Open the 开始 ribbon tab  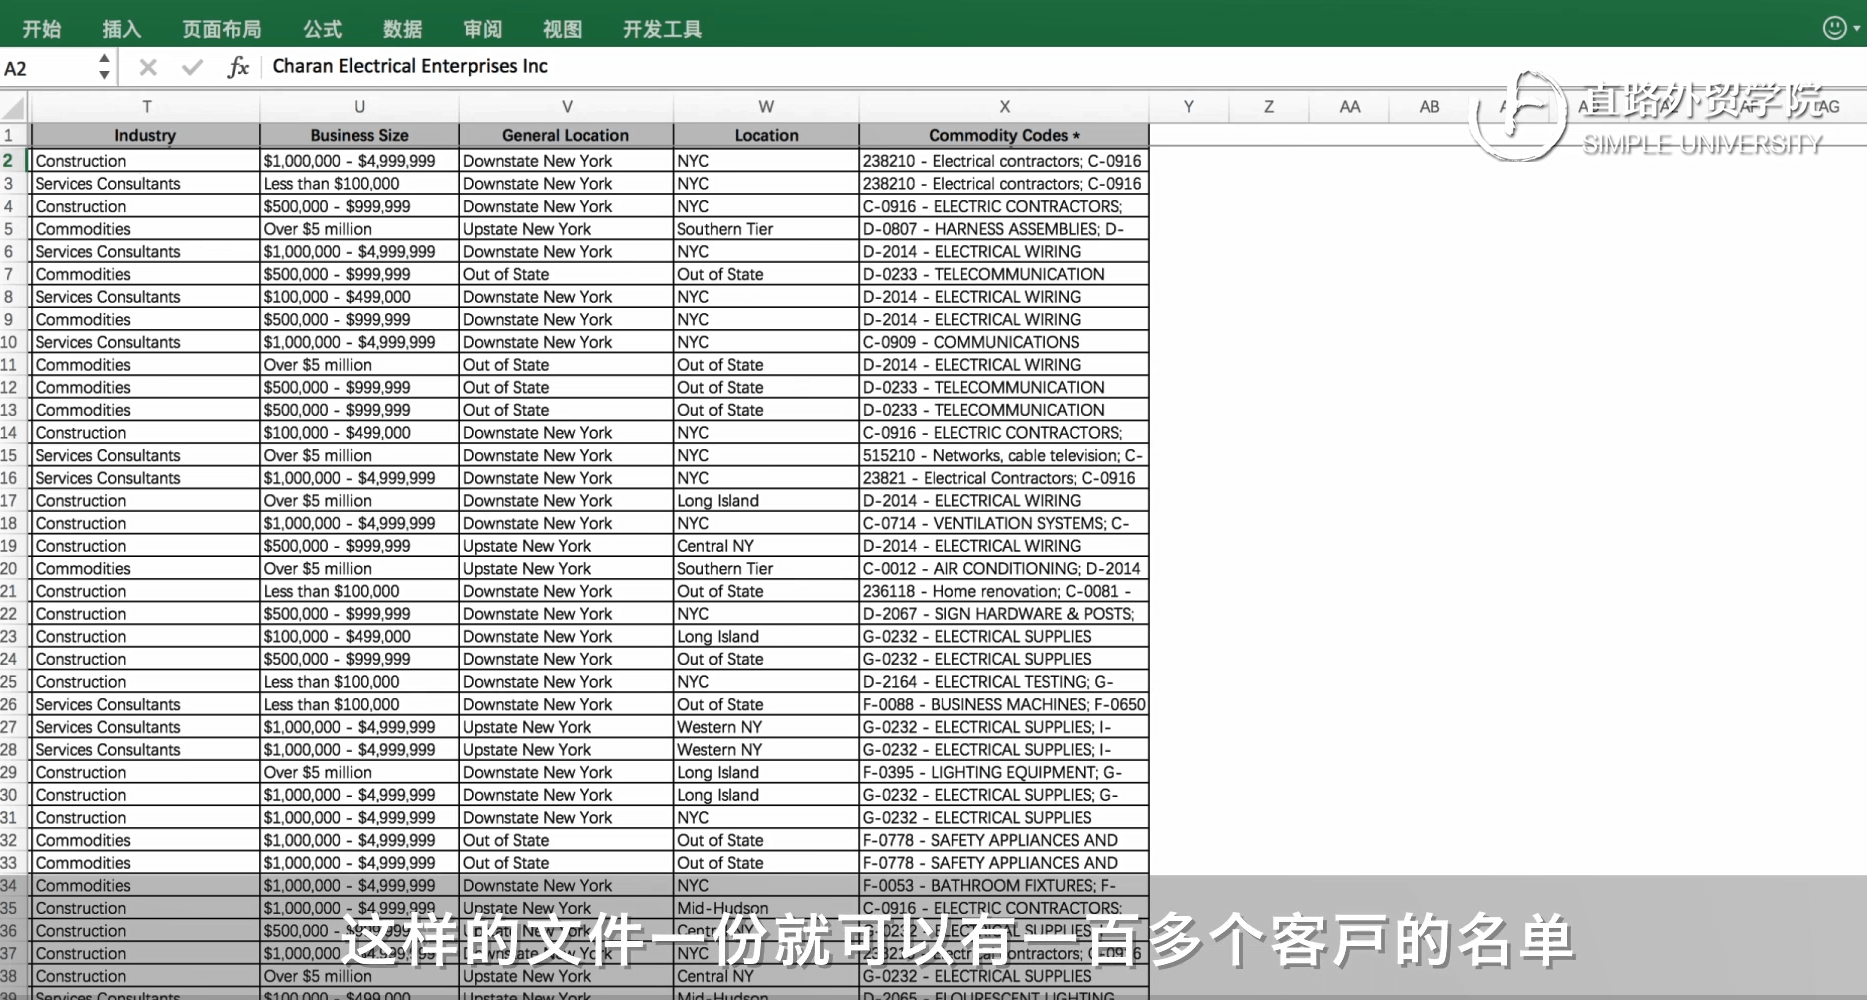[x=42, y=29]
